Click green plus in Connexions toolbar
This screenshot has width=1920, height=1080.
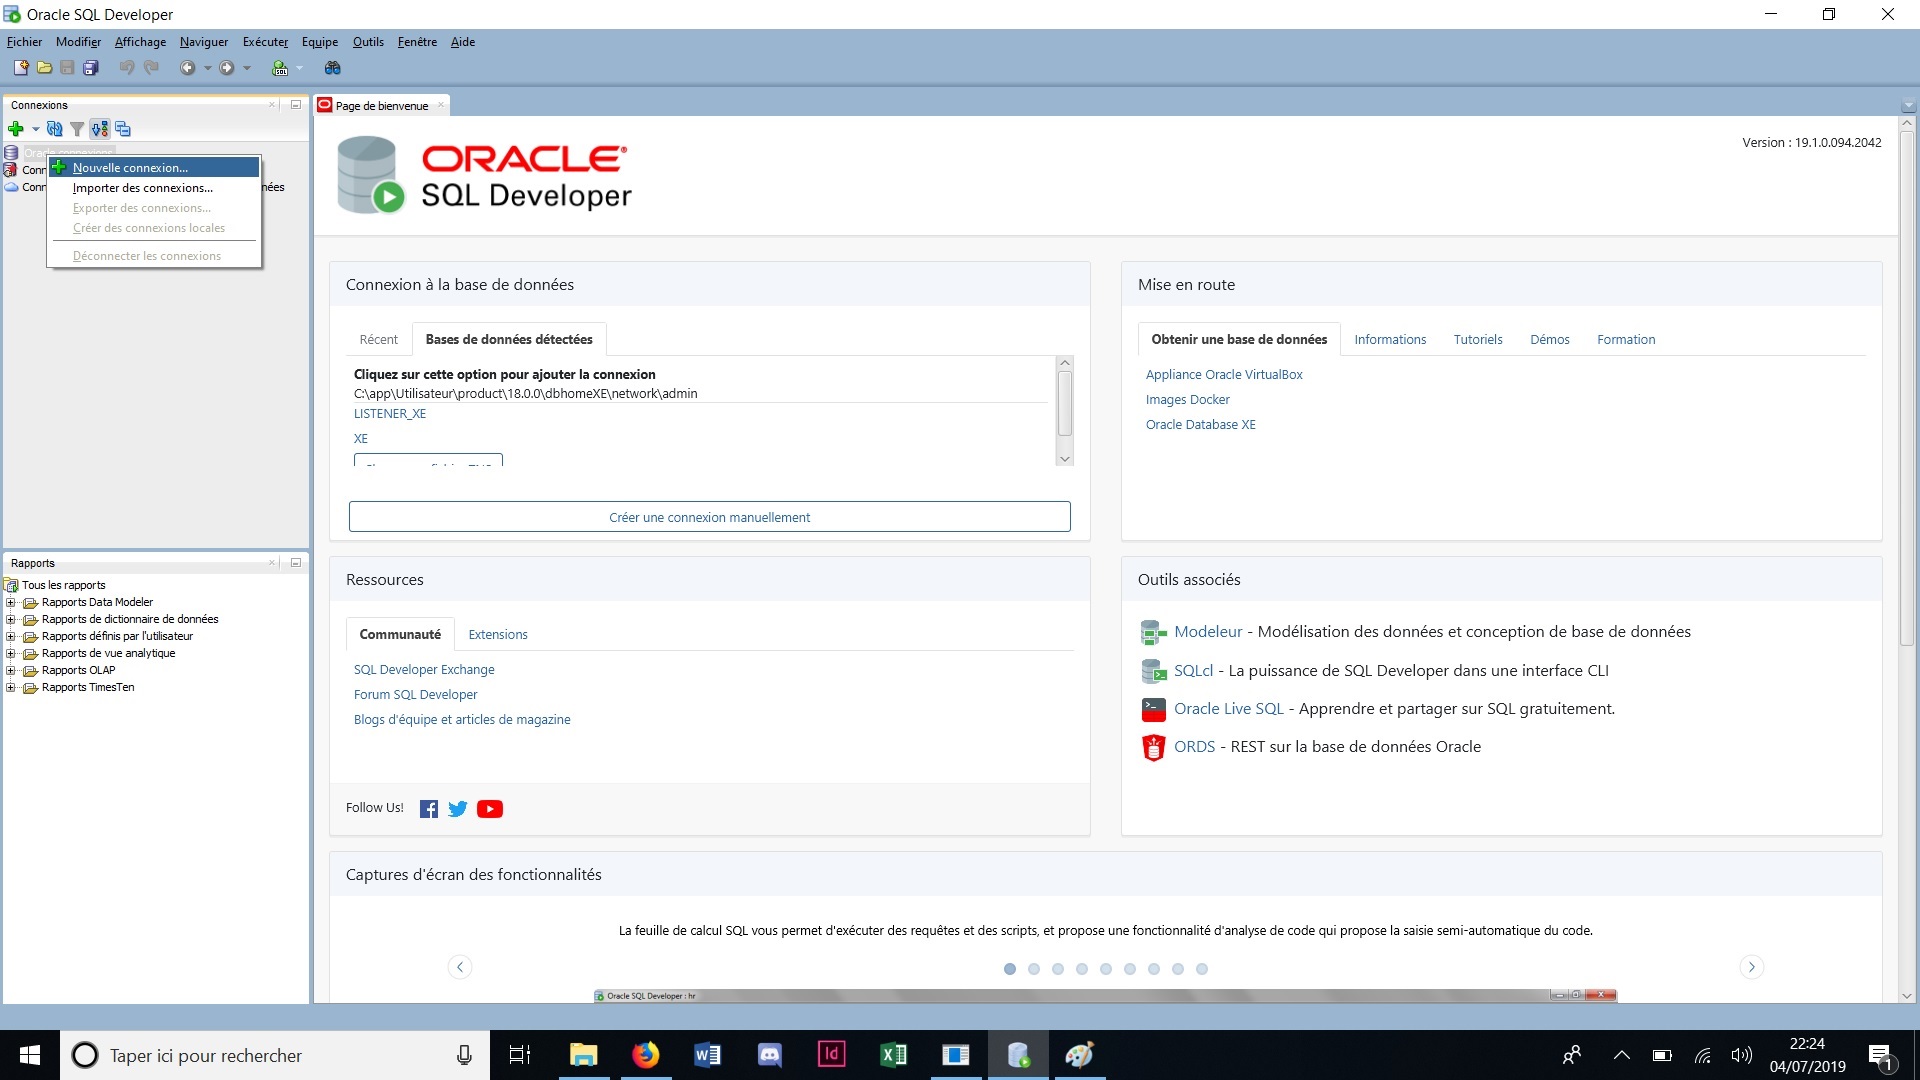click(16, 129)
